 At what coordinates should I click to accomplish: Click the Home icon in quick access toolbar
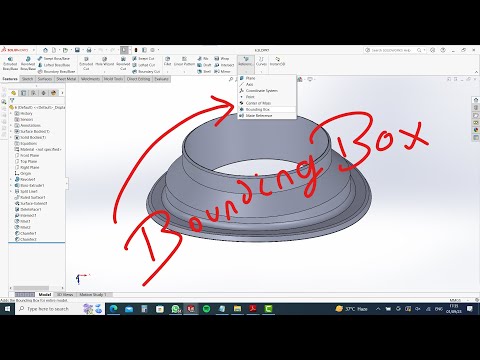coord(46,50)
